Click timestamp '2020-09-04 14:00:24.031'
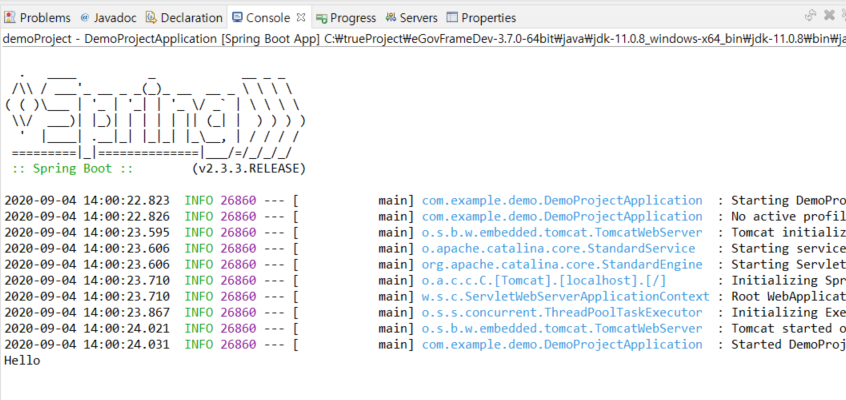The height and width of the screenshot is (400, 846). coord(87,344)
